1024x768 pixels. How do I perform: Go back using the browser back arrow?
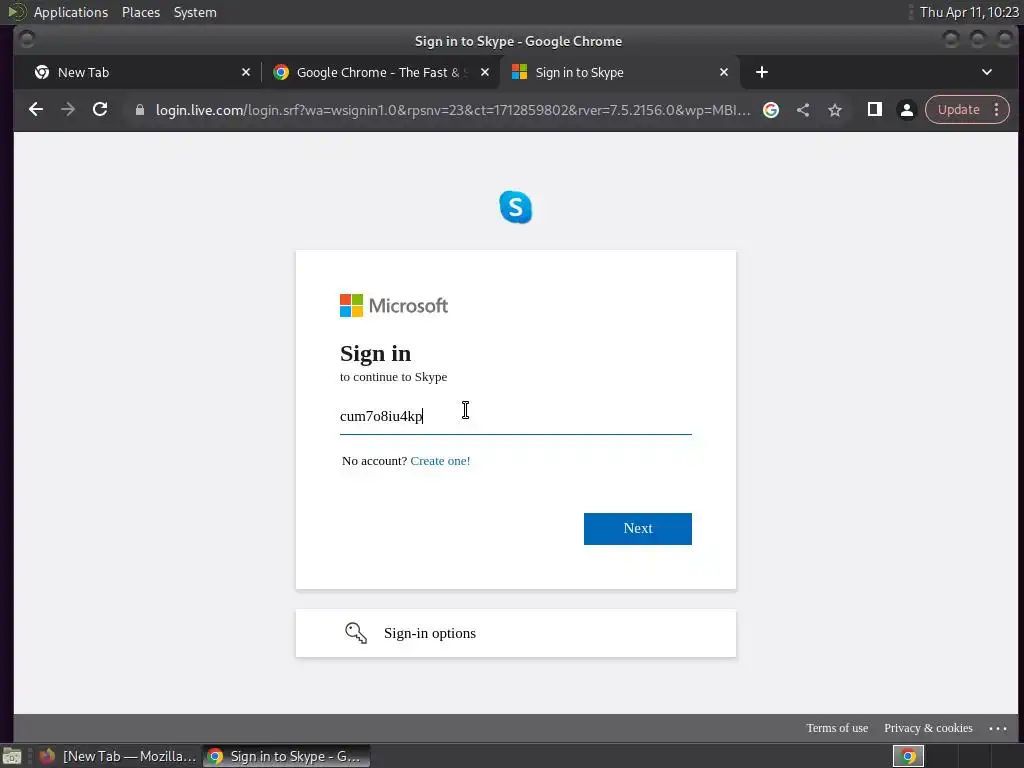[x=36, y=110]
